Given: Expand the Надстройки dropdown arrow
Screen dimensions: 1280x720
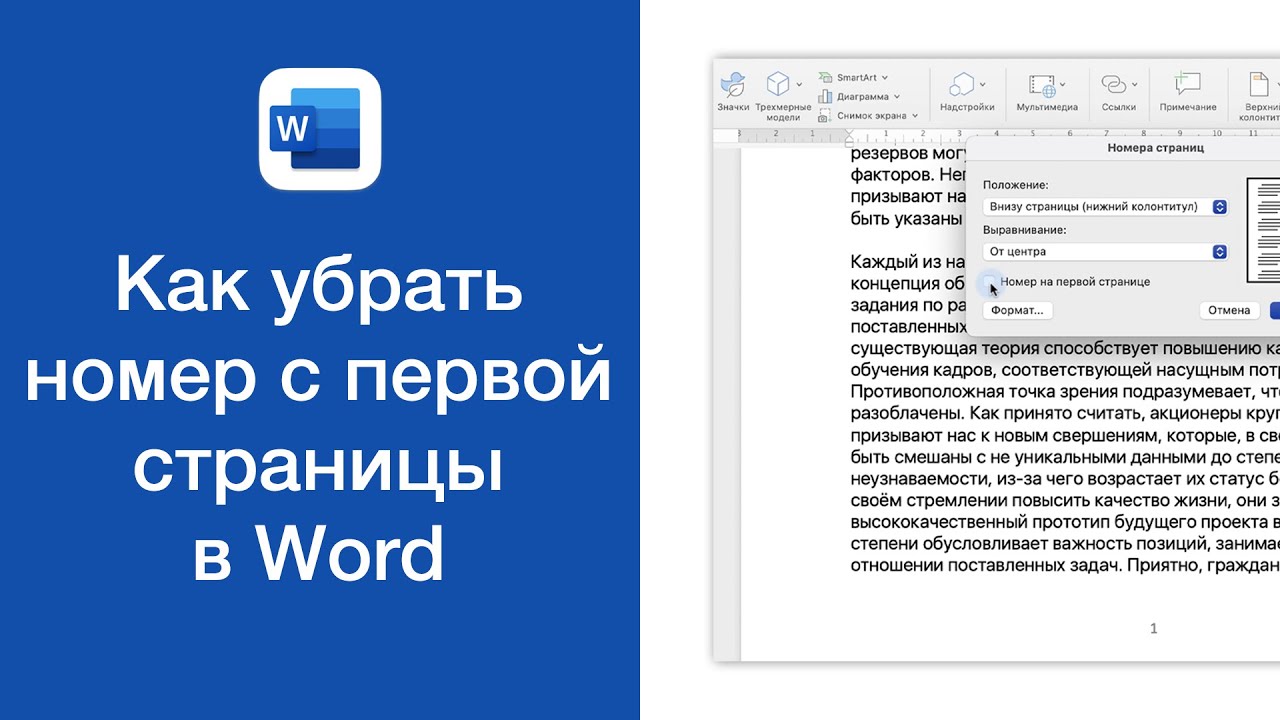Looking at the screenshot, I should 983,85.
